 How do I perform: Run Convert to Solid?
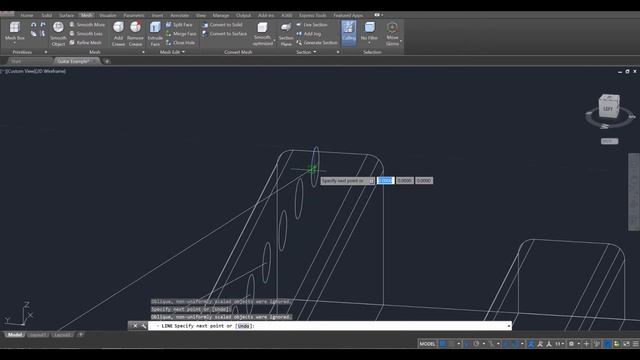pos(222,25)
